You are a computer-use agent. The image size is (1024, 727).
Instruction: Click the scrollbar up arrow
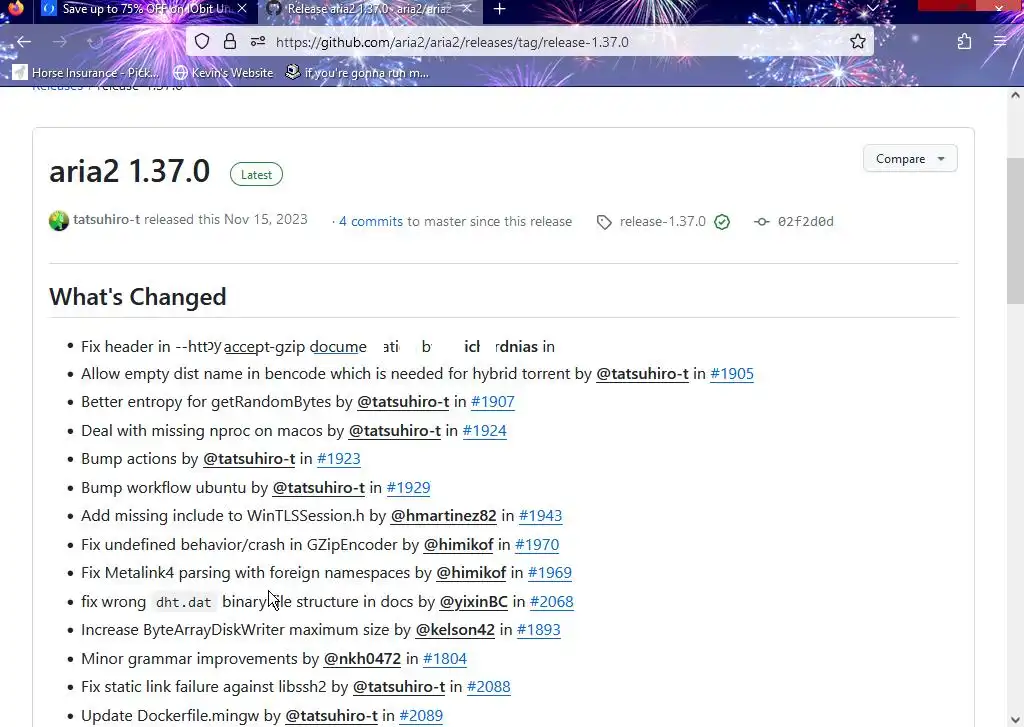point(1015,95)
